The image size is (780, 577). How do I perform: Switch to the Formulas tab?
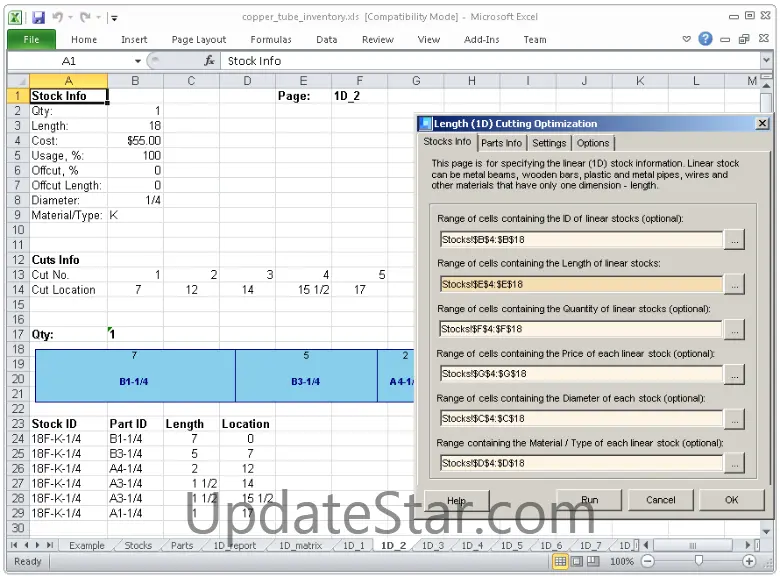point(271,39)
